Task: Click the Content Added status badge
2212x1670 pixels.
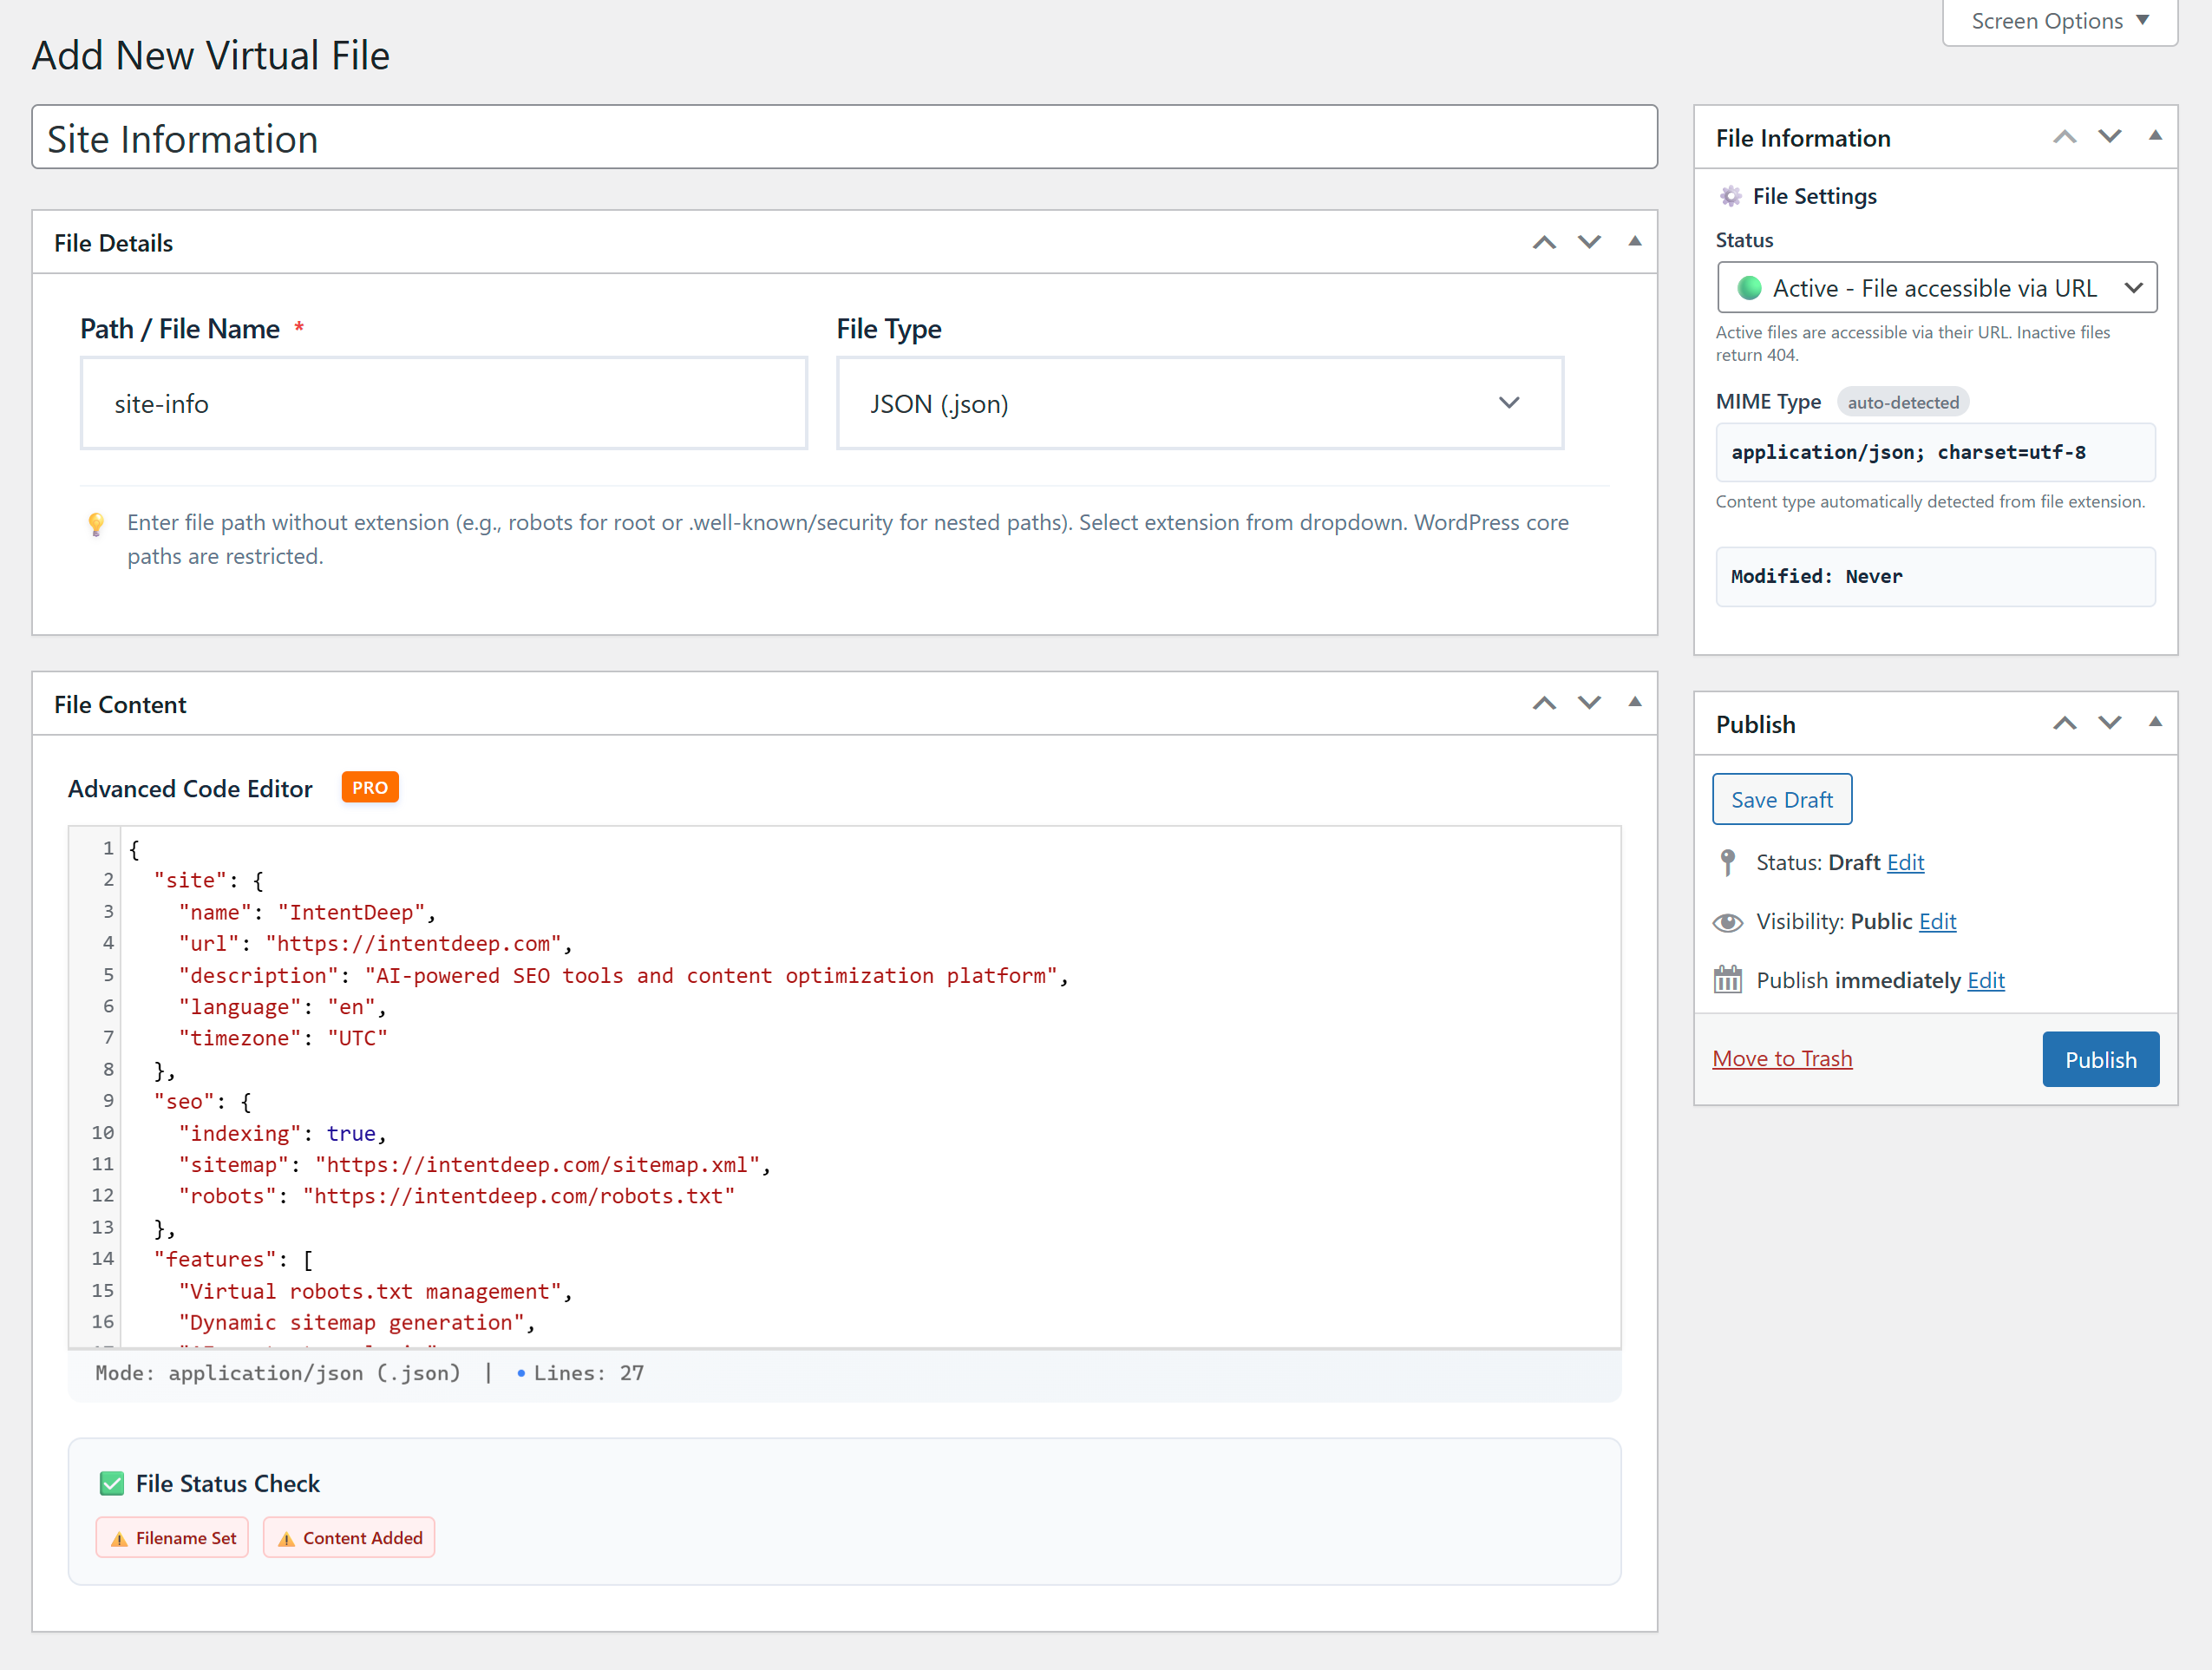Action: (x=349, y=1538)
